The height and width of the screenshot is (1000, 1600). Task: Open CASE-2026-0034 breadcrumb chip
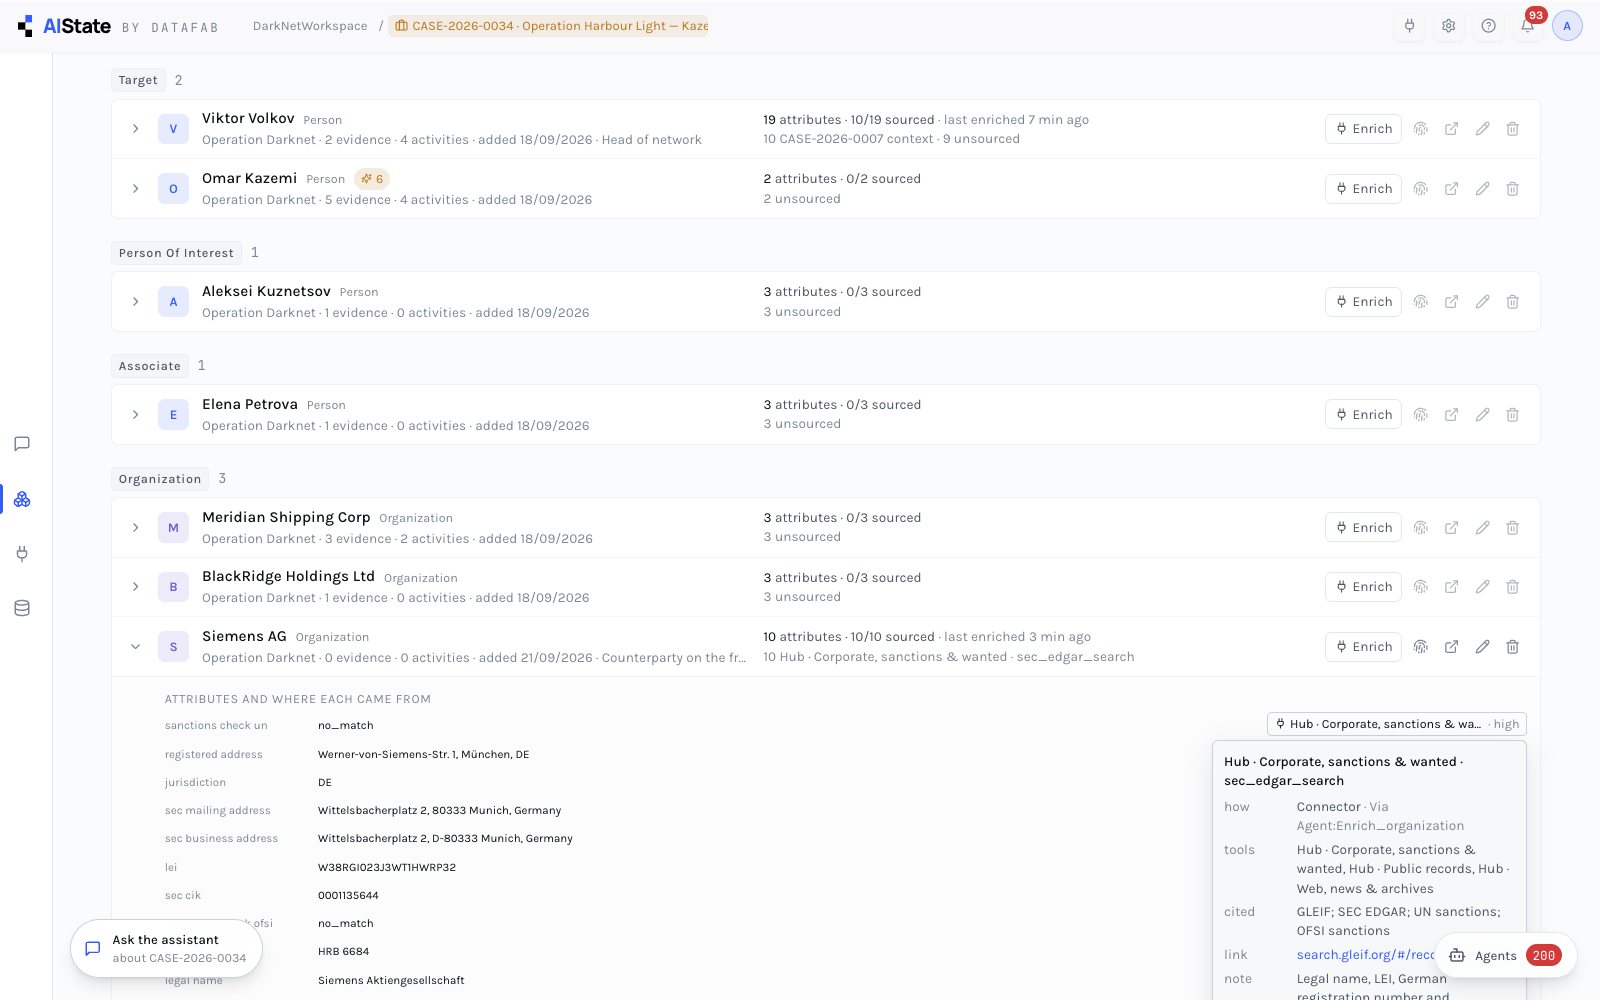click(x=548, y=26)
